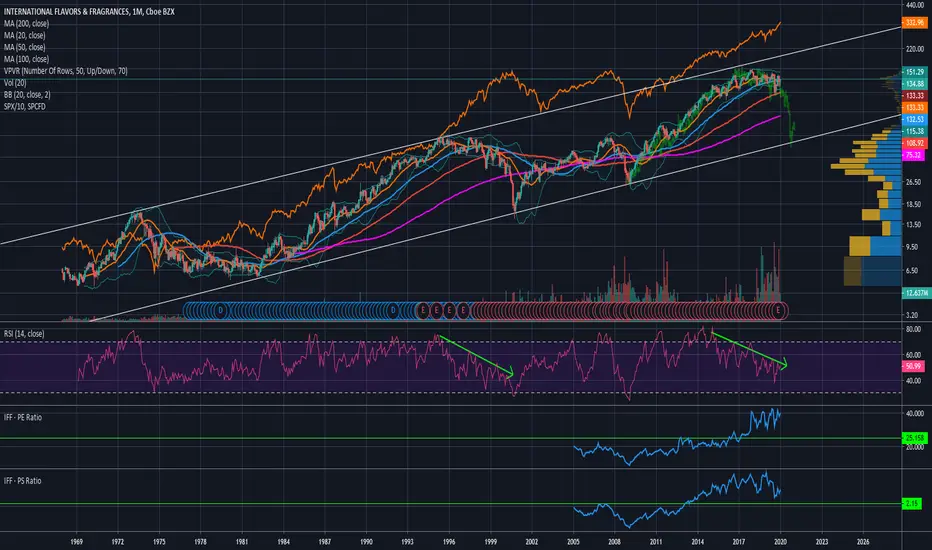This screenshot has height=550, width=932.
Task: Click the 440.00 price axis value
Action: click(914, 5)
